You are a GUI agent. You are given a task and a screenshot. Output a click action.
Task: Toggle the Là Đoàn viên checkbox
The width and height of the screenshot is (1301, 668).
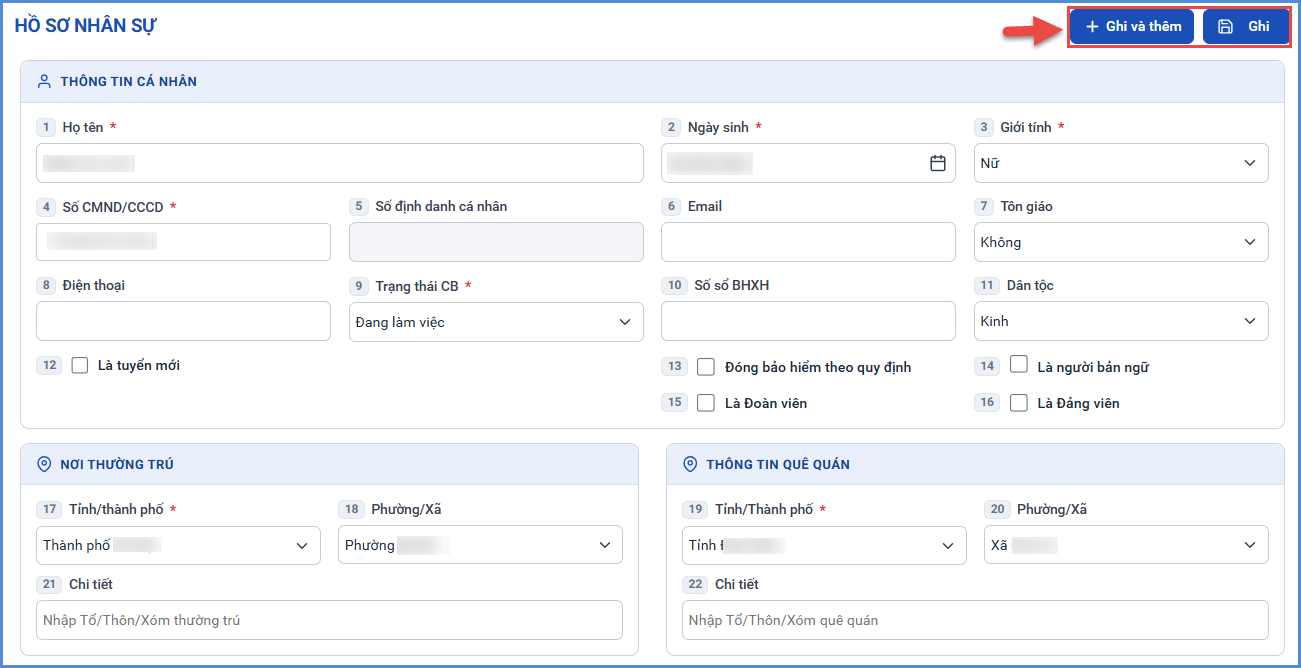[x=706, y=403]
